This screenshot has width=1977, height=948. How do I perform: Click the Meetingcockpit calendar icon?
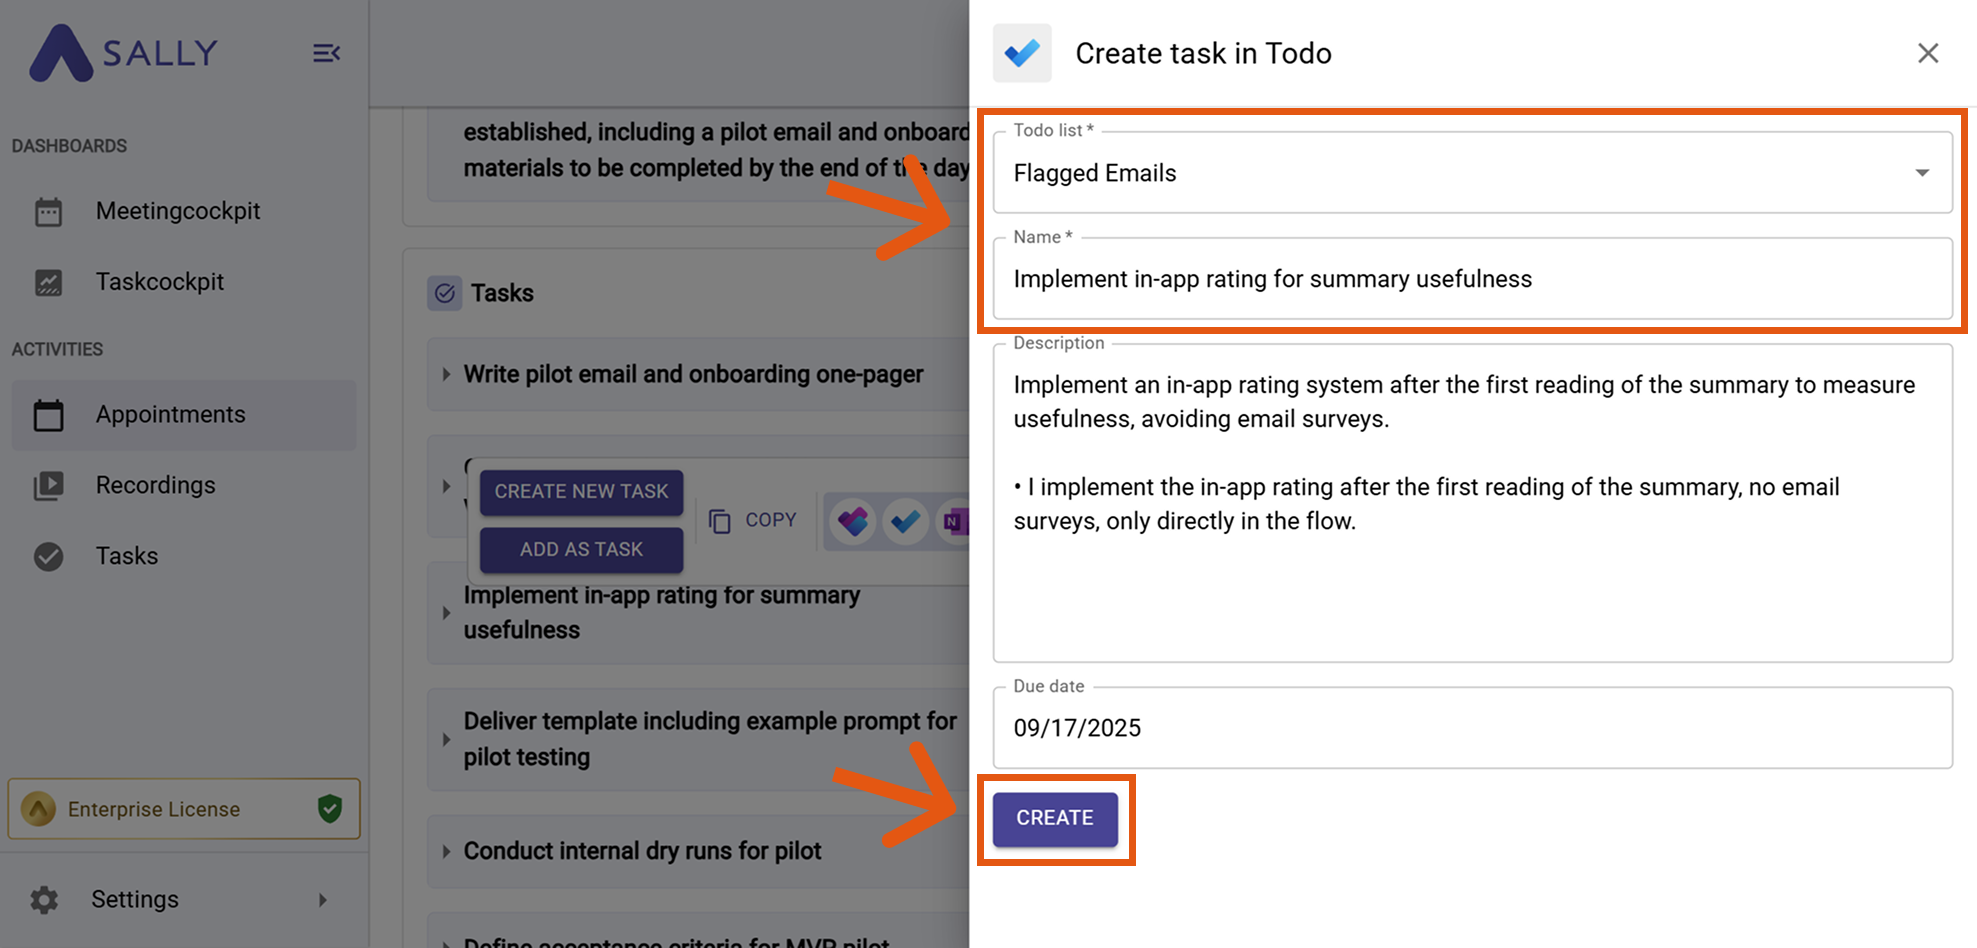click(x=48, y=212)
